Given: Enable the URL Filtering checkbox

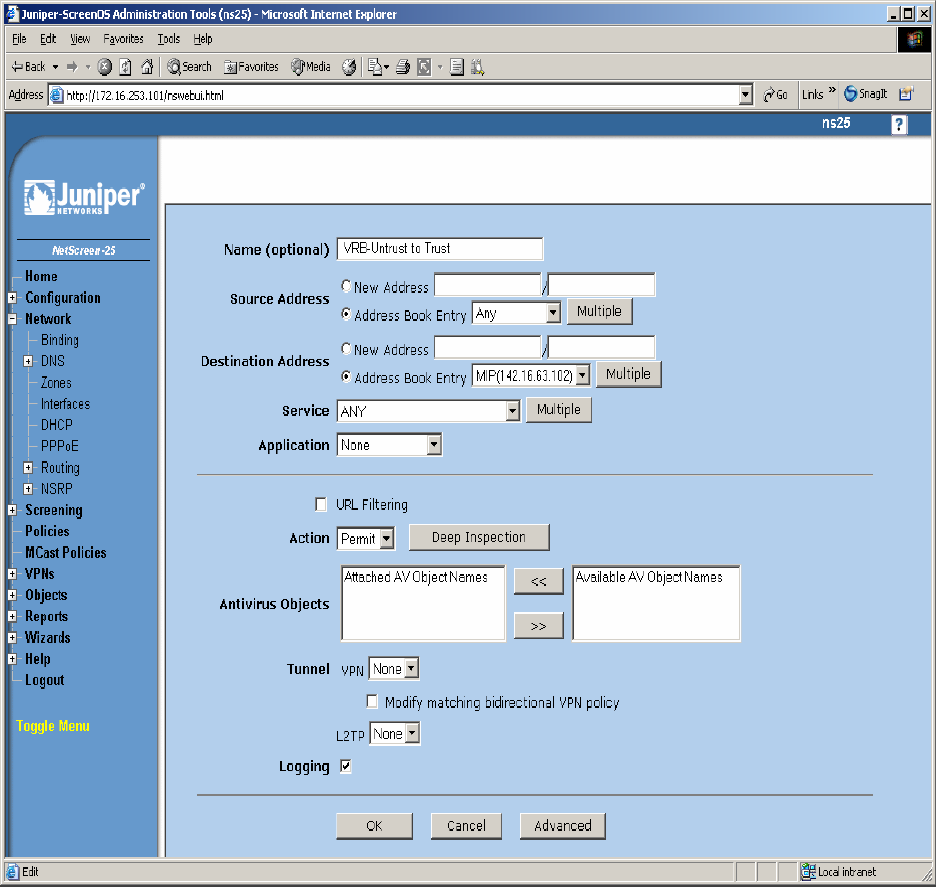Looking at the screenshot, I should point(321,505).
